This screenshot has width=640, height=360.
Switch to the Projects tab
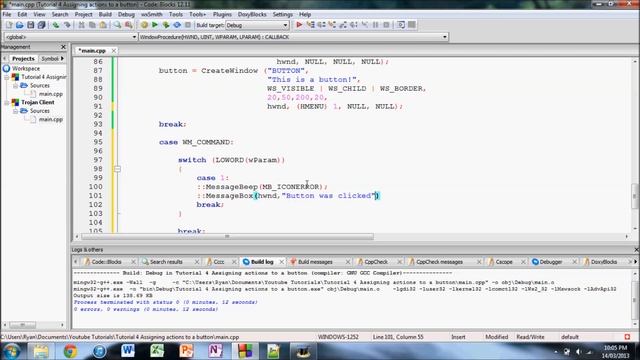coord(23,58)
